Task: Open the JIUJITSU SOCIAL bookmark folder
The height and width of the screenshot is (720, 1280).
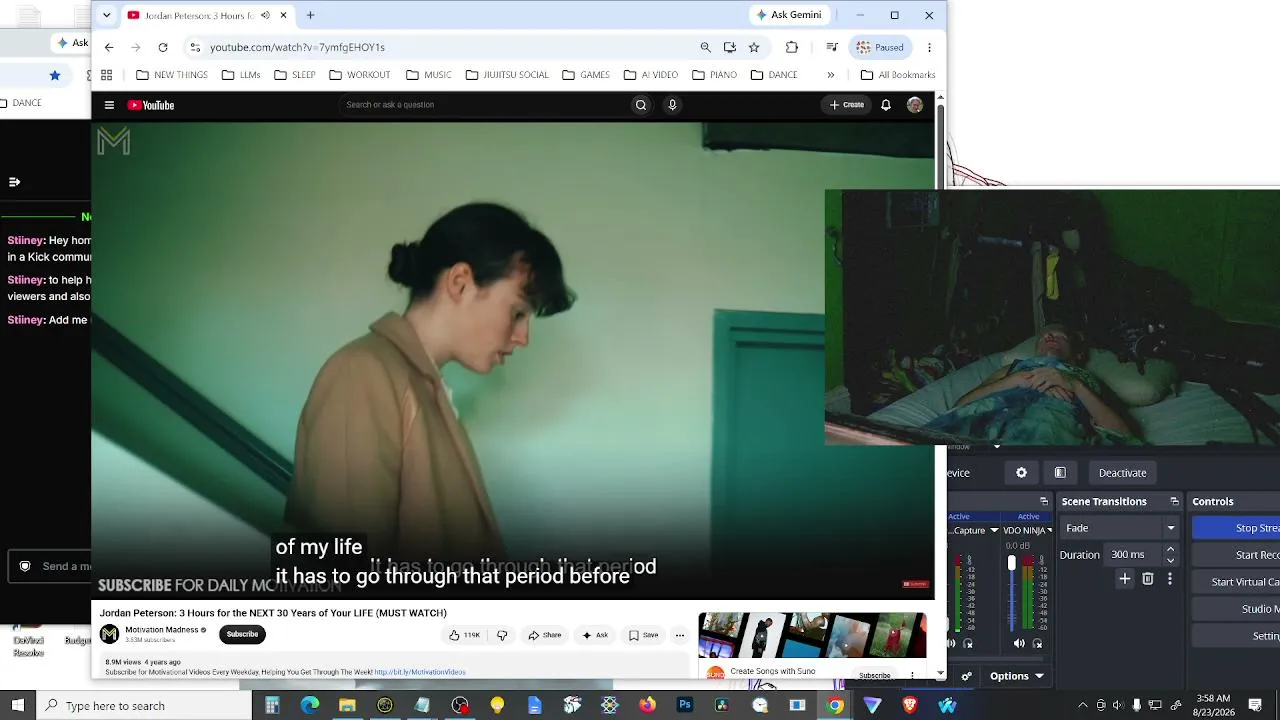Action: (x=506, y=75)
